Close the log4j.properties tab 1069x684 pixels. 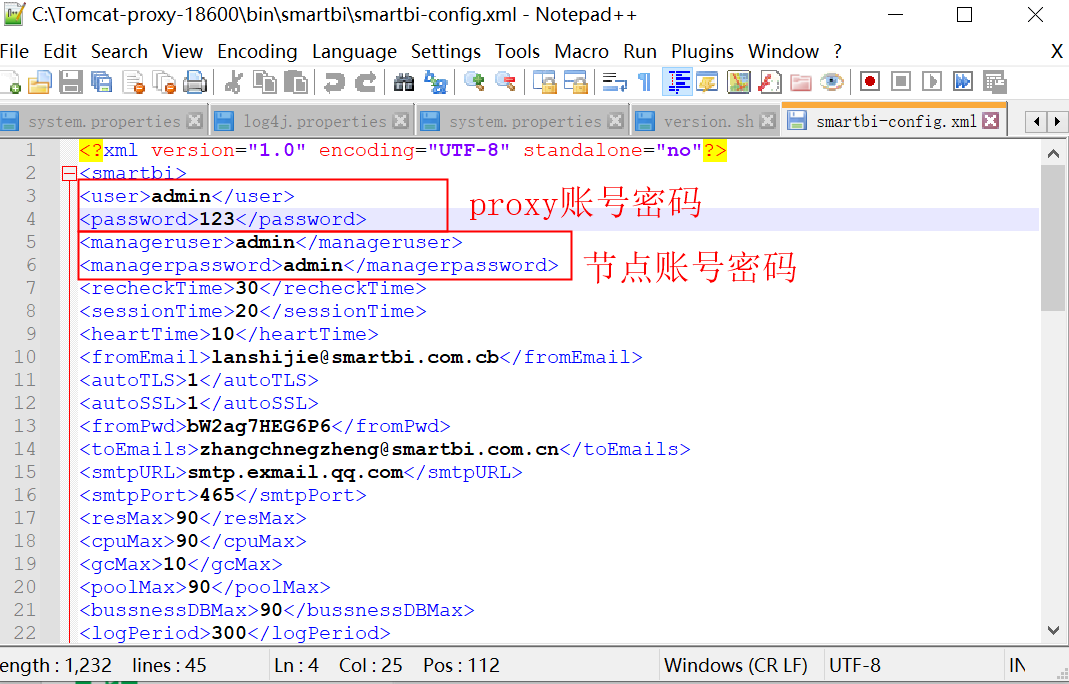(x=401, y=121)
